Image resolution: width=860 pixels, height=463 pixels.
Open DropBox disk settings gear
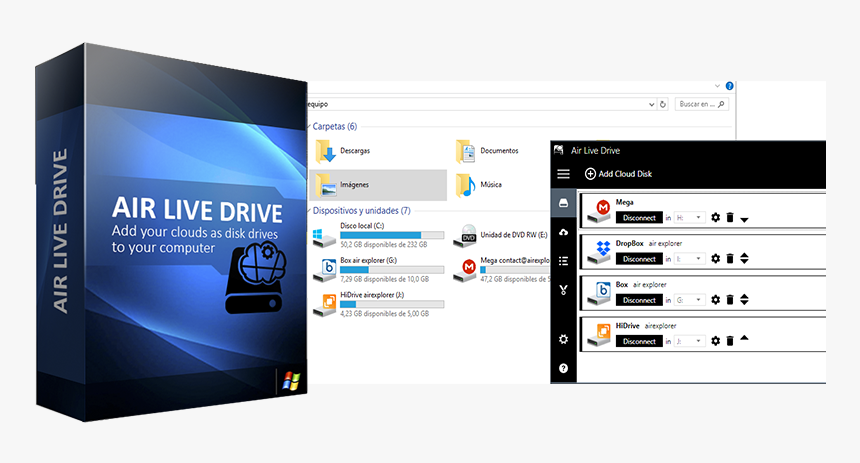715,258
